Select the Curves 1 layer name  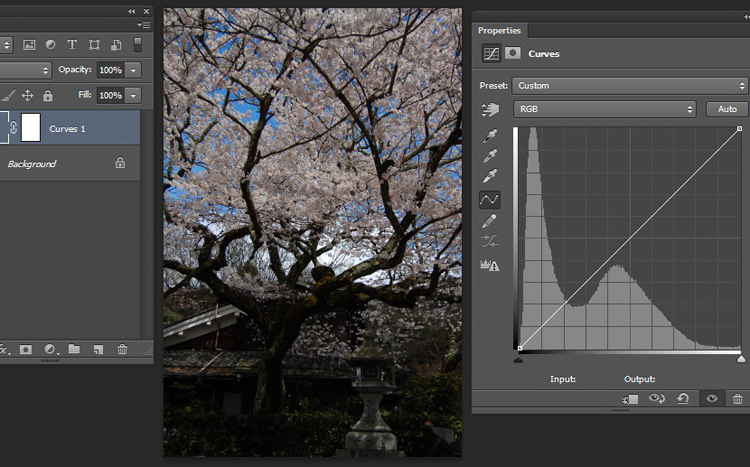(67, 129)
